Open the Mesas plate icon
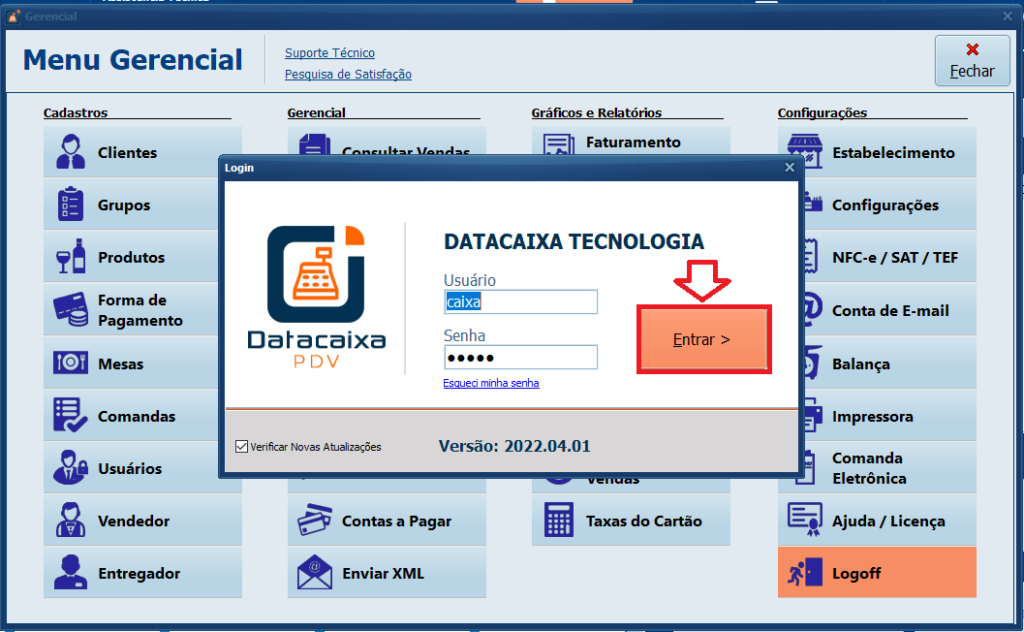This screenshot has width=1024, height=632. pyautogui.click(x=70, y=364)
